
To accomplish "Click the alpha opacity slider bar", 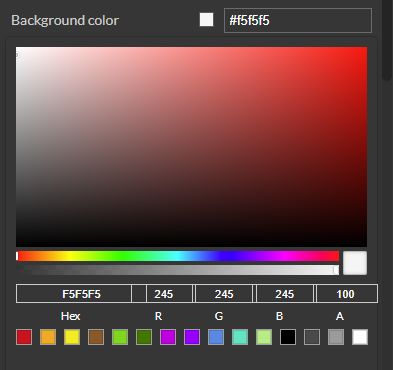I will (178, 270).
